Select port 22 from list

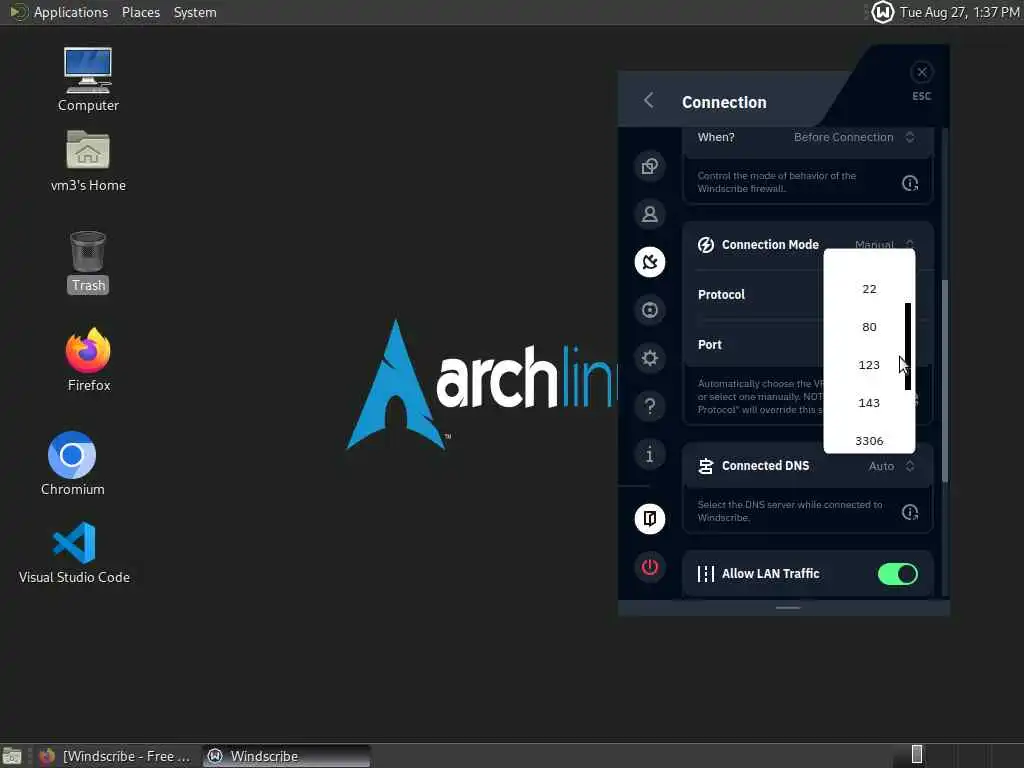(869, 289)
